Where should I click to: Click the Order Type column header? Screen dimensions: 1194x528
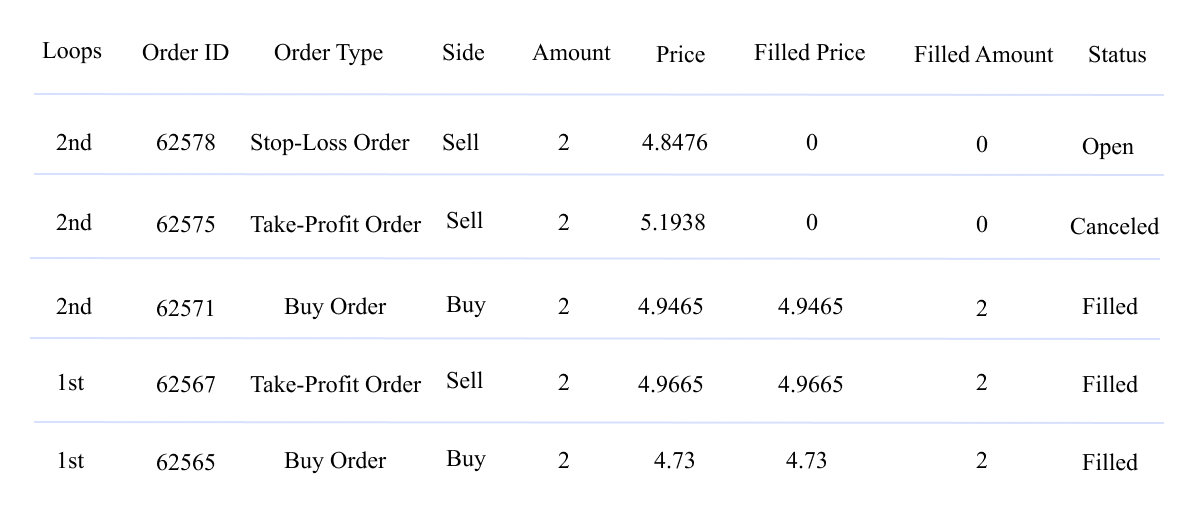328,53
